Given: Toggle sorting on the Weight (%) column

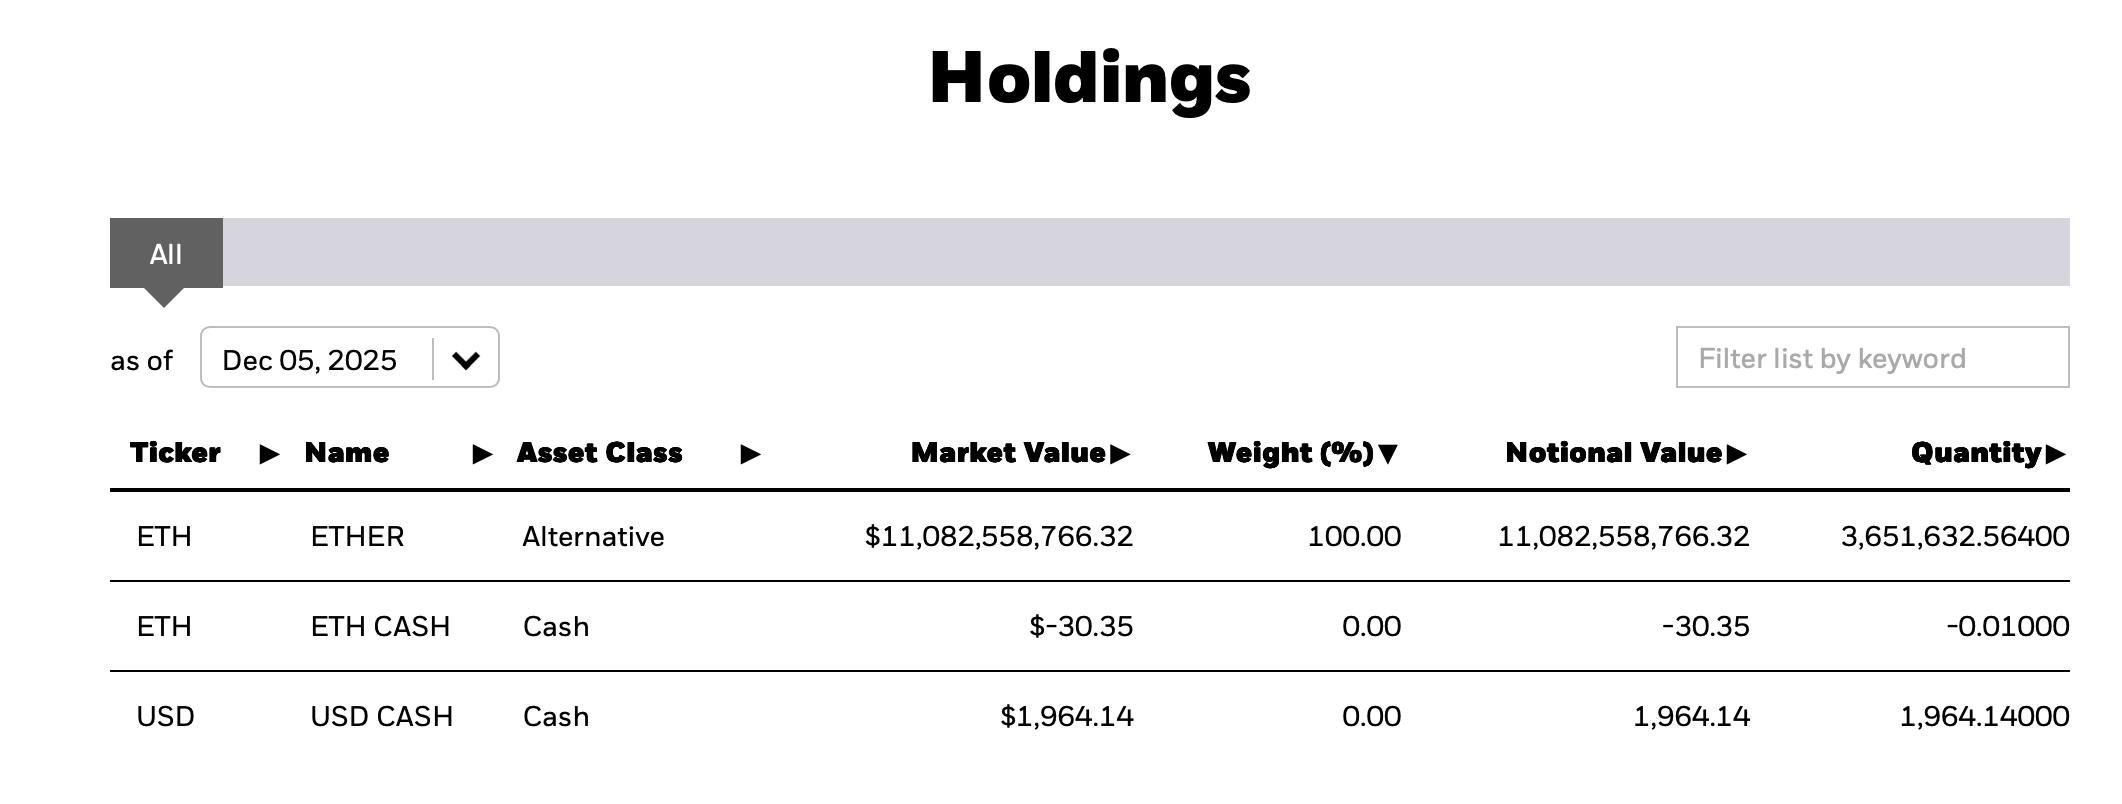Looking at the screenshot, I should (x=1295, y=452).
